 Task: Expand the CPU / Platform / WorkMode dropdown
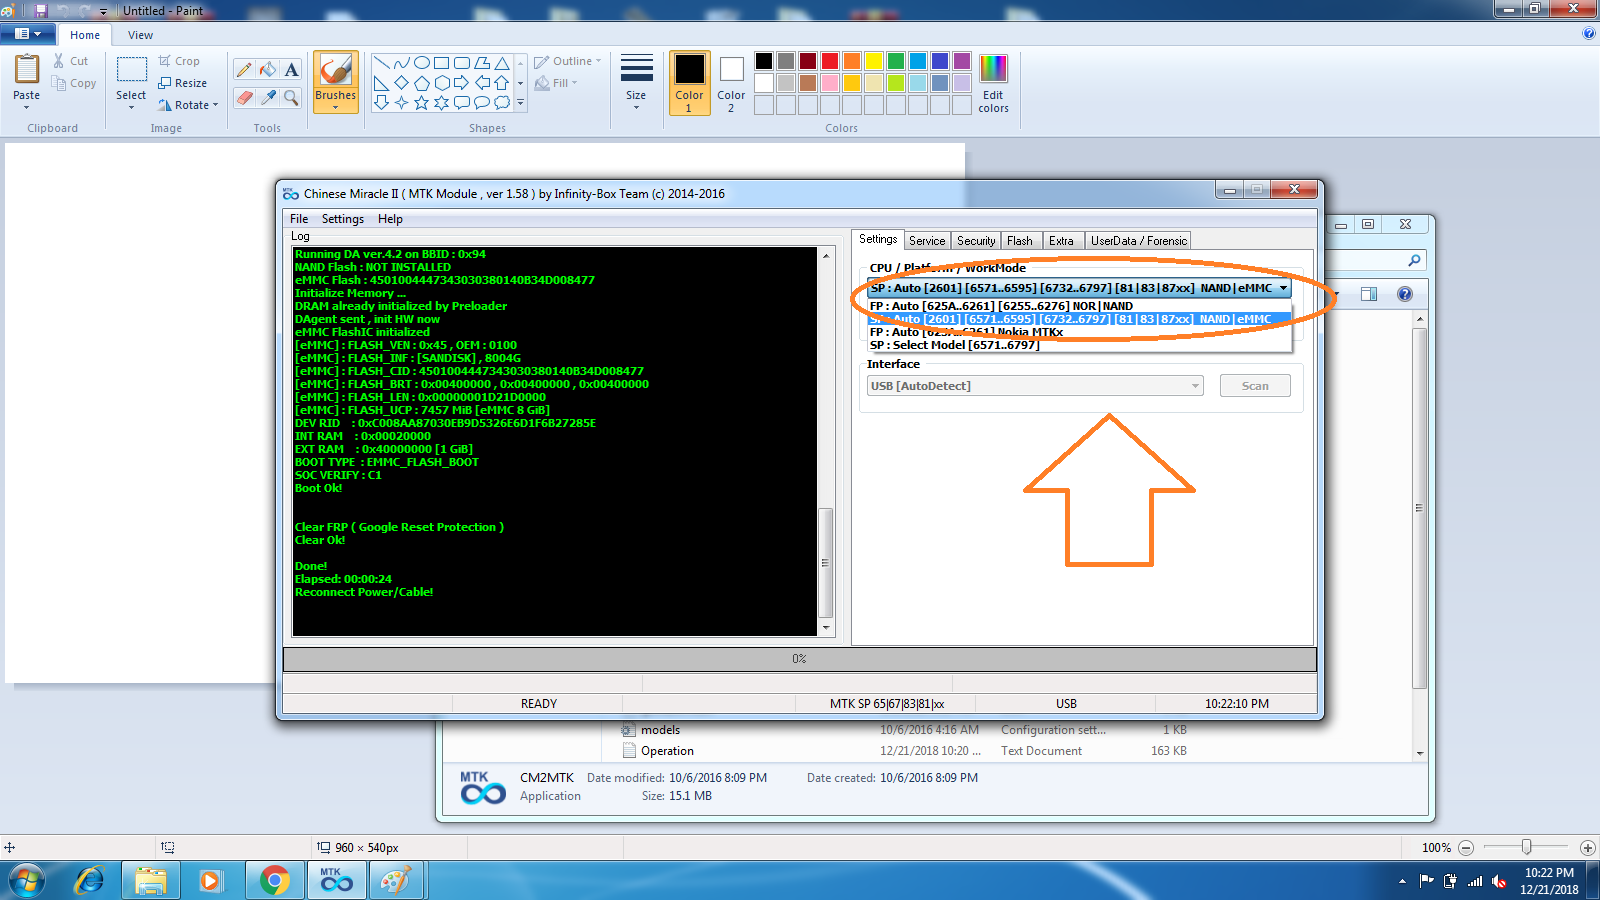point(1283,288)
